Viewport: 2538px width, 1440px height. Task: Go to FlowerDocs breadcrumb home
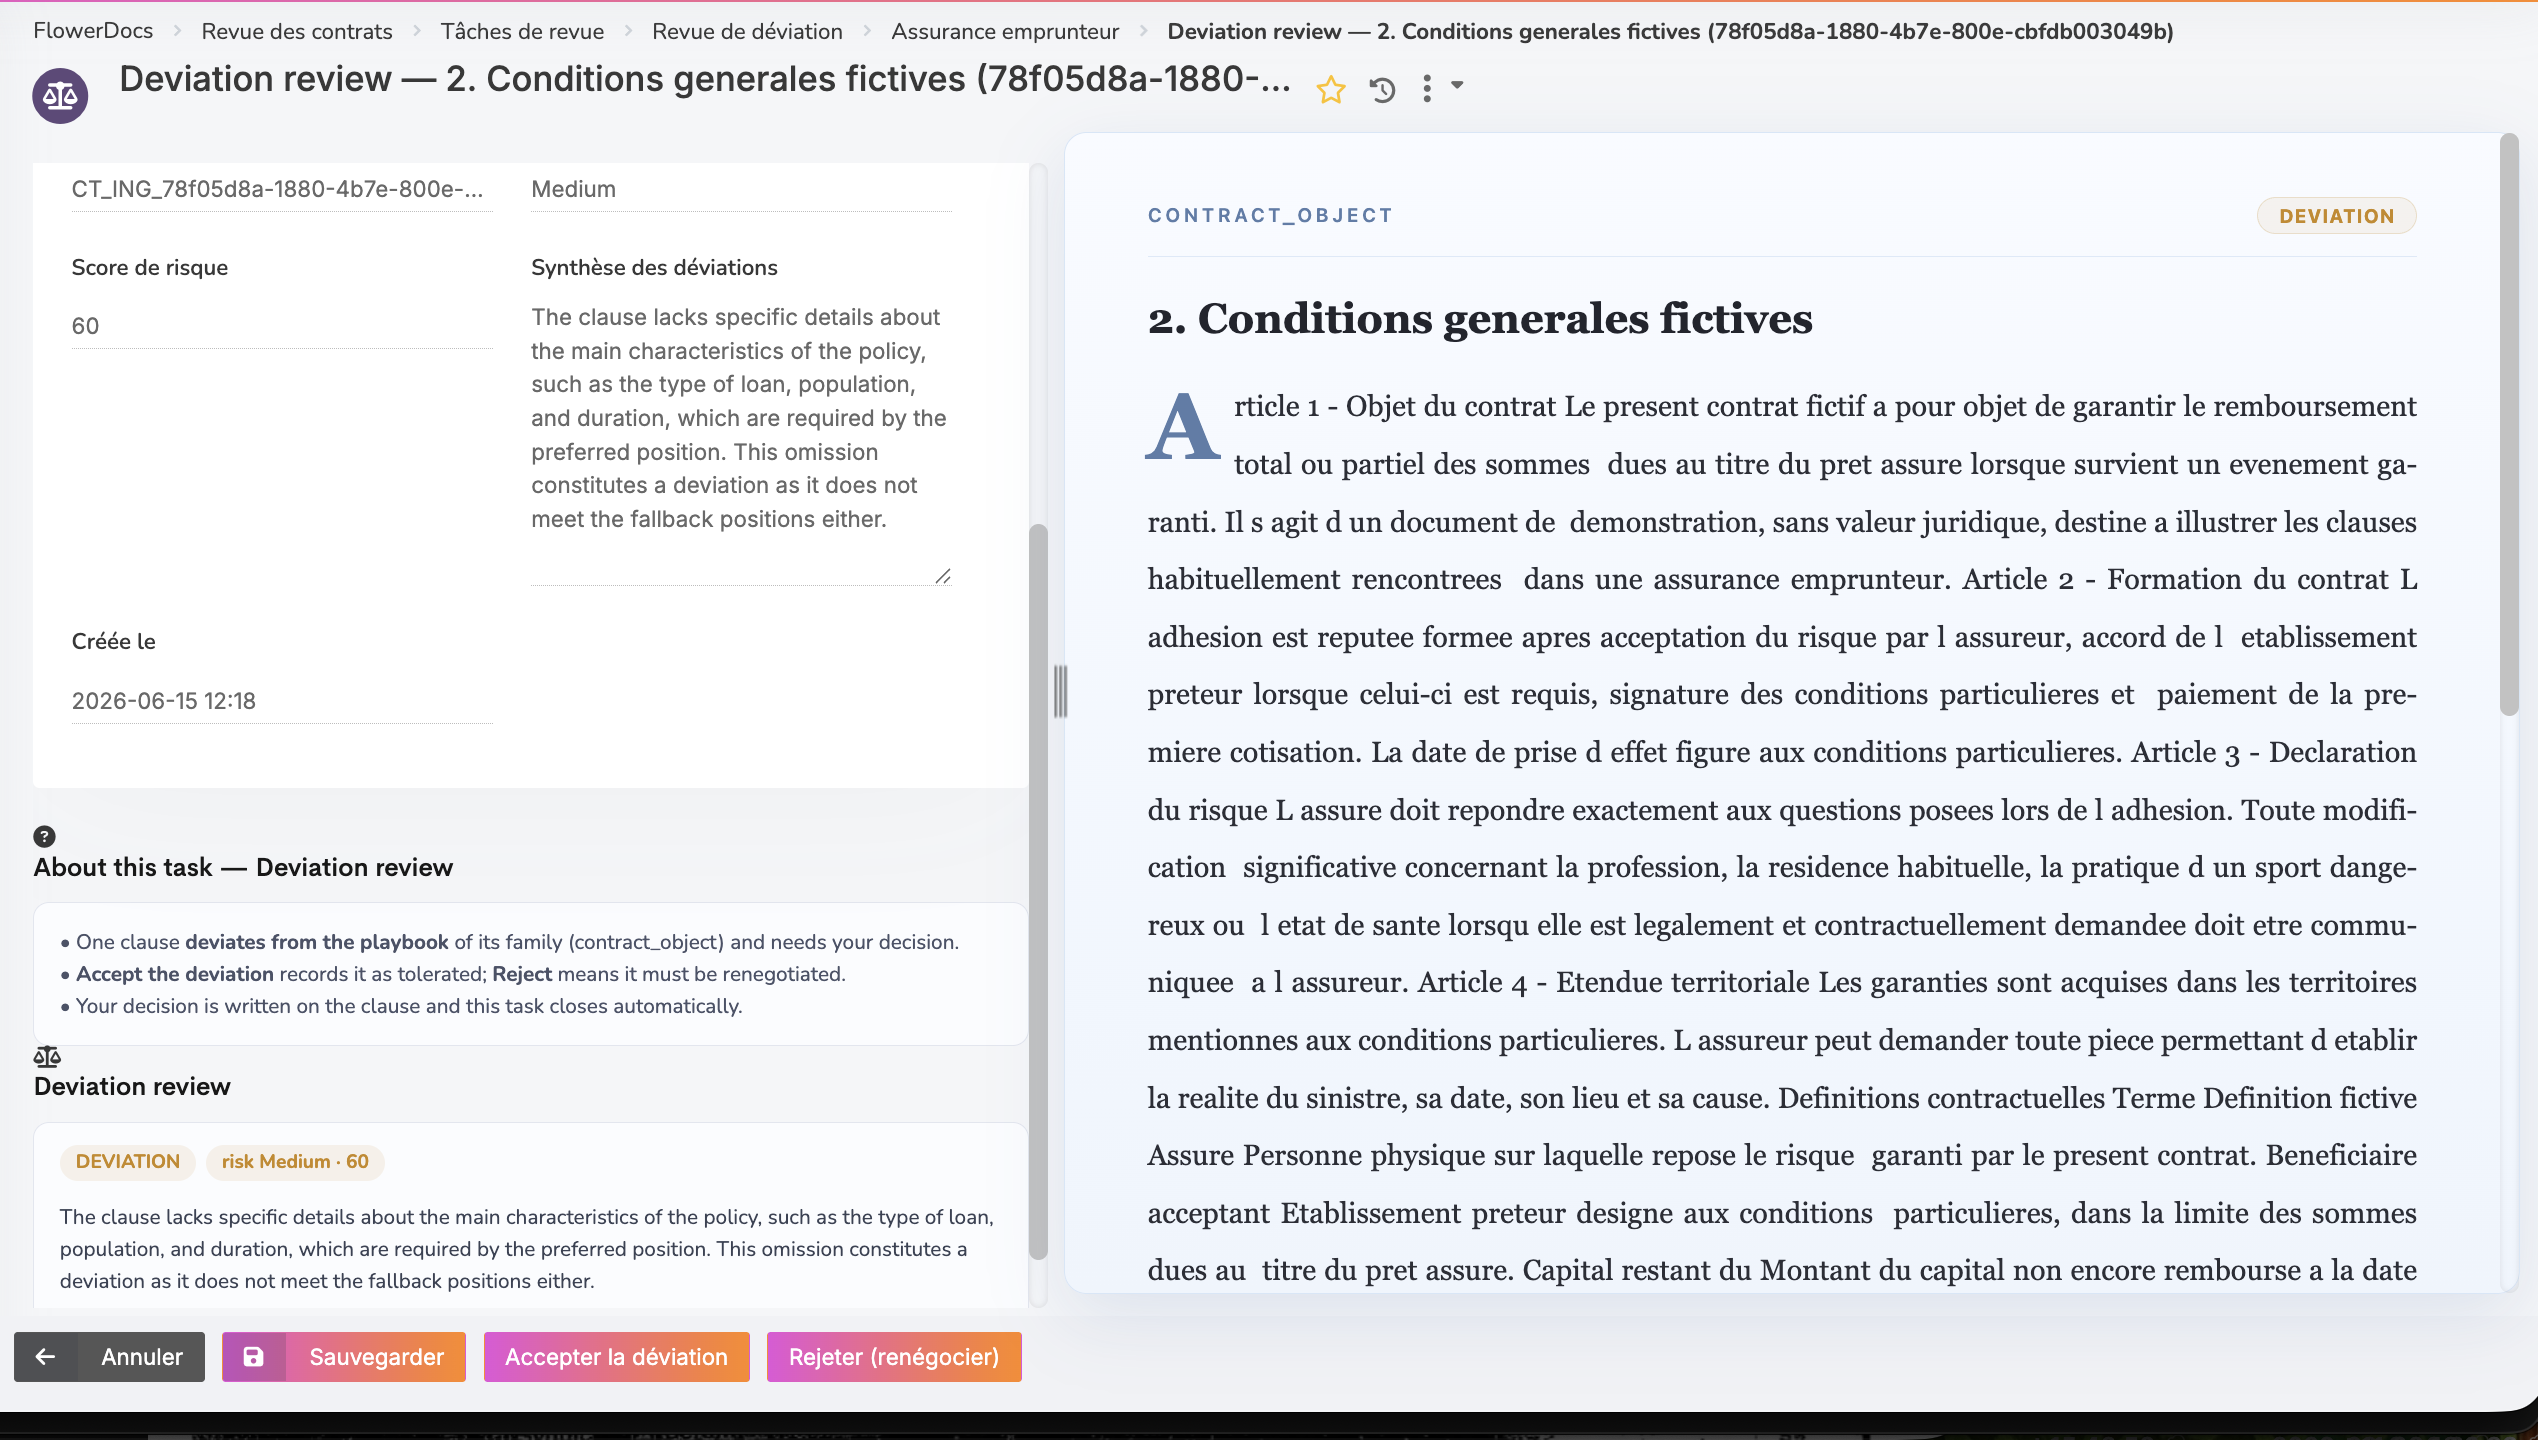93,31
